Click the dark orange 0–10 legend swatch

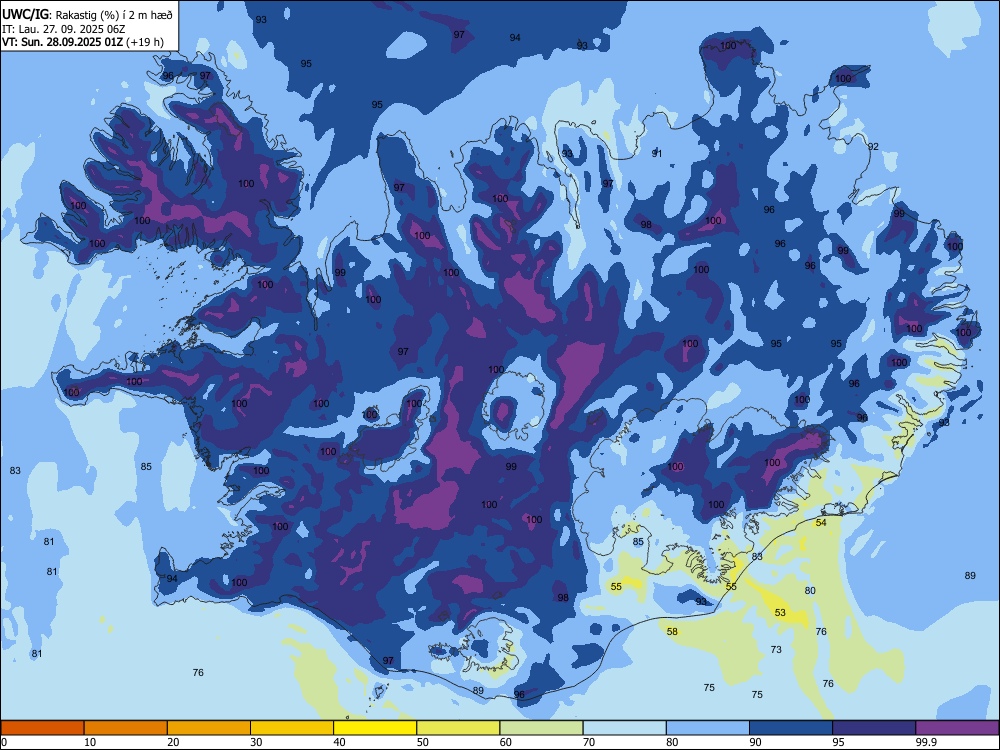pyautogui.click(x=42, y=728)
